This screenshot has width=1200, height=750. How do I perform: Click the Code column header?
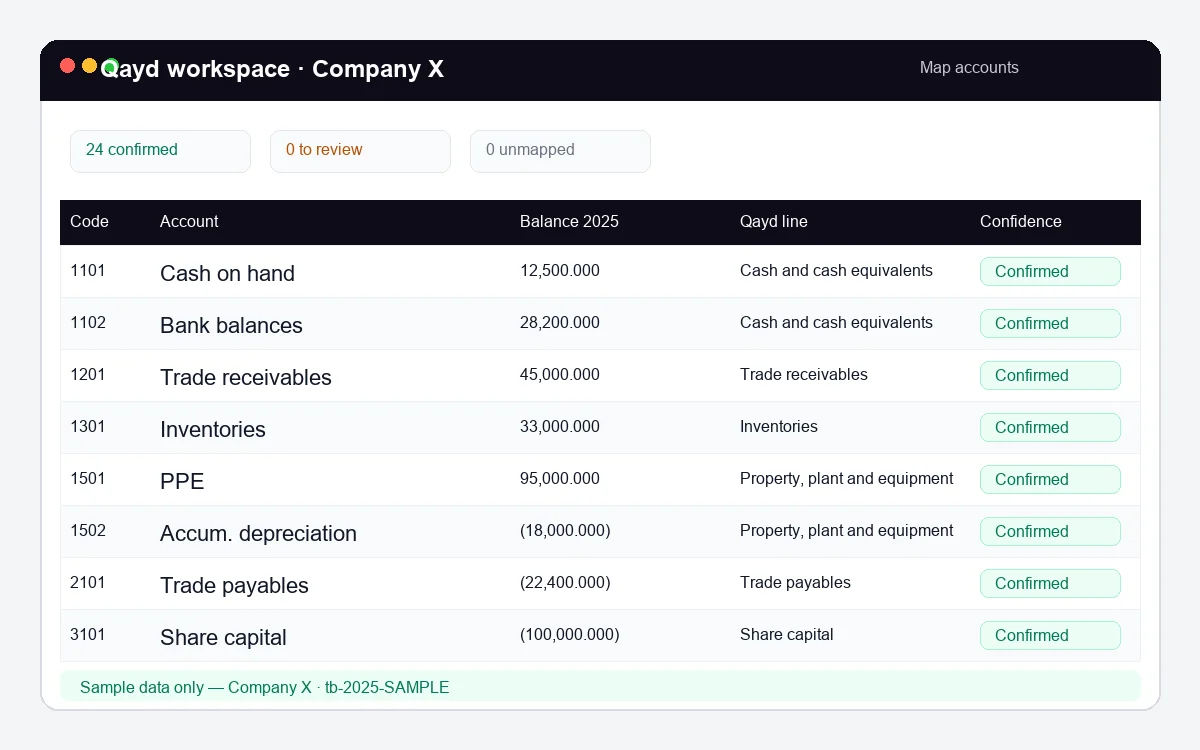point(89,221)
